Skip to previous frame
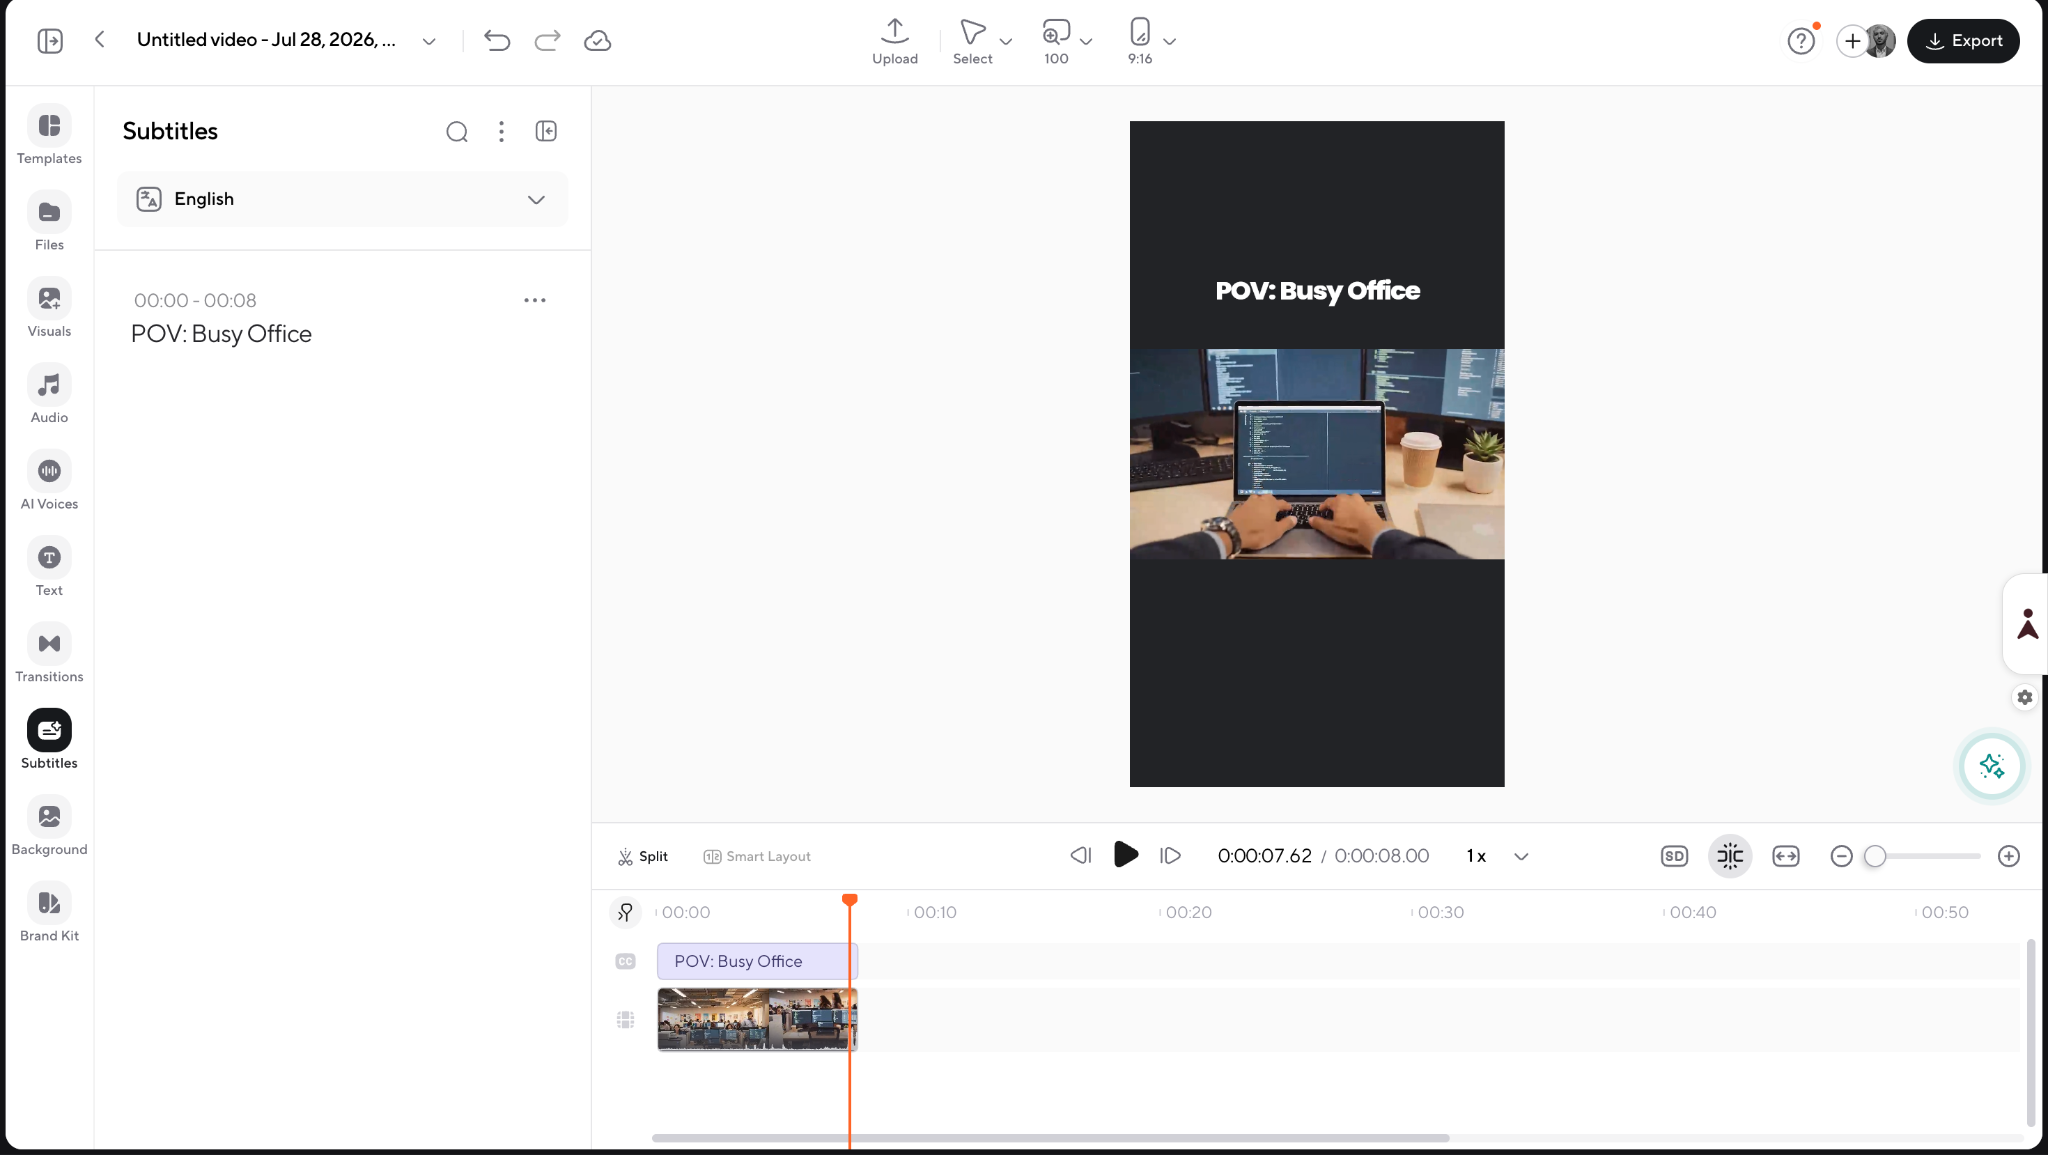Screen dimensions: 2048x1155 [x=1080, y=856]
